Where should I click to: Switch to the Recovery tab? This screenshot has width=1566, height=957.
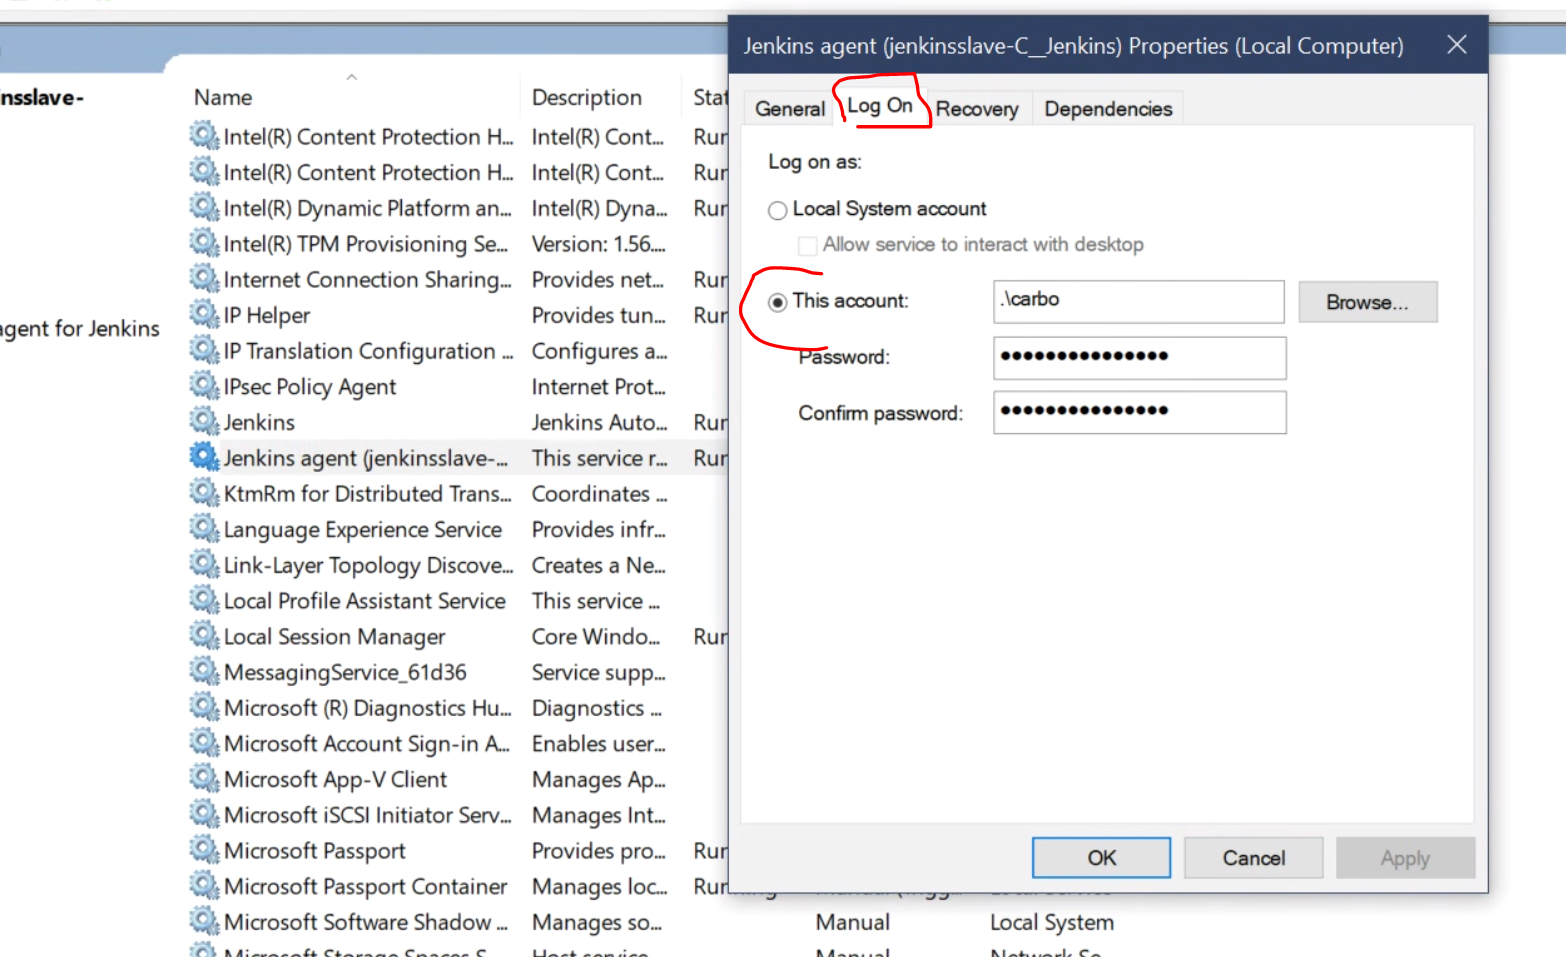click(x=977, y=108)
